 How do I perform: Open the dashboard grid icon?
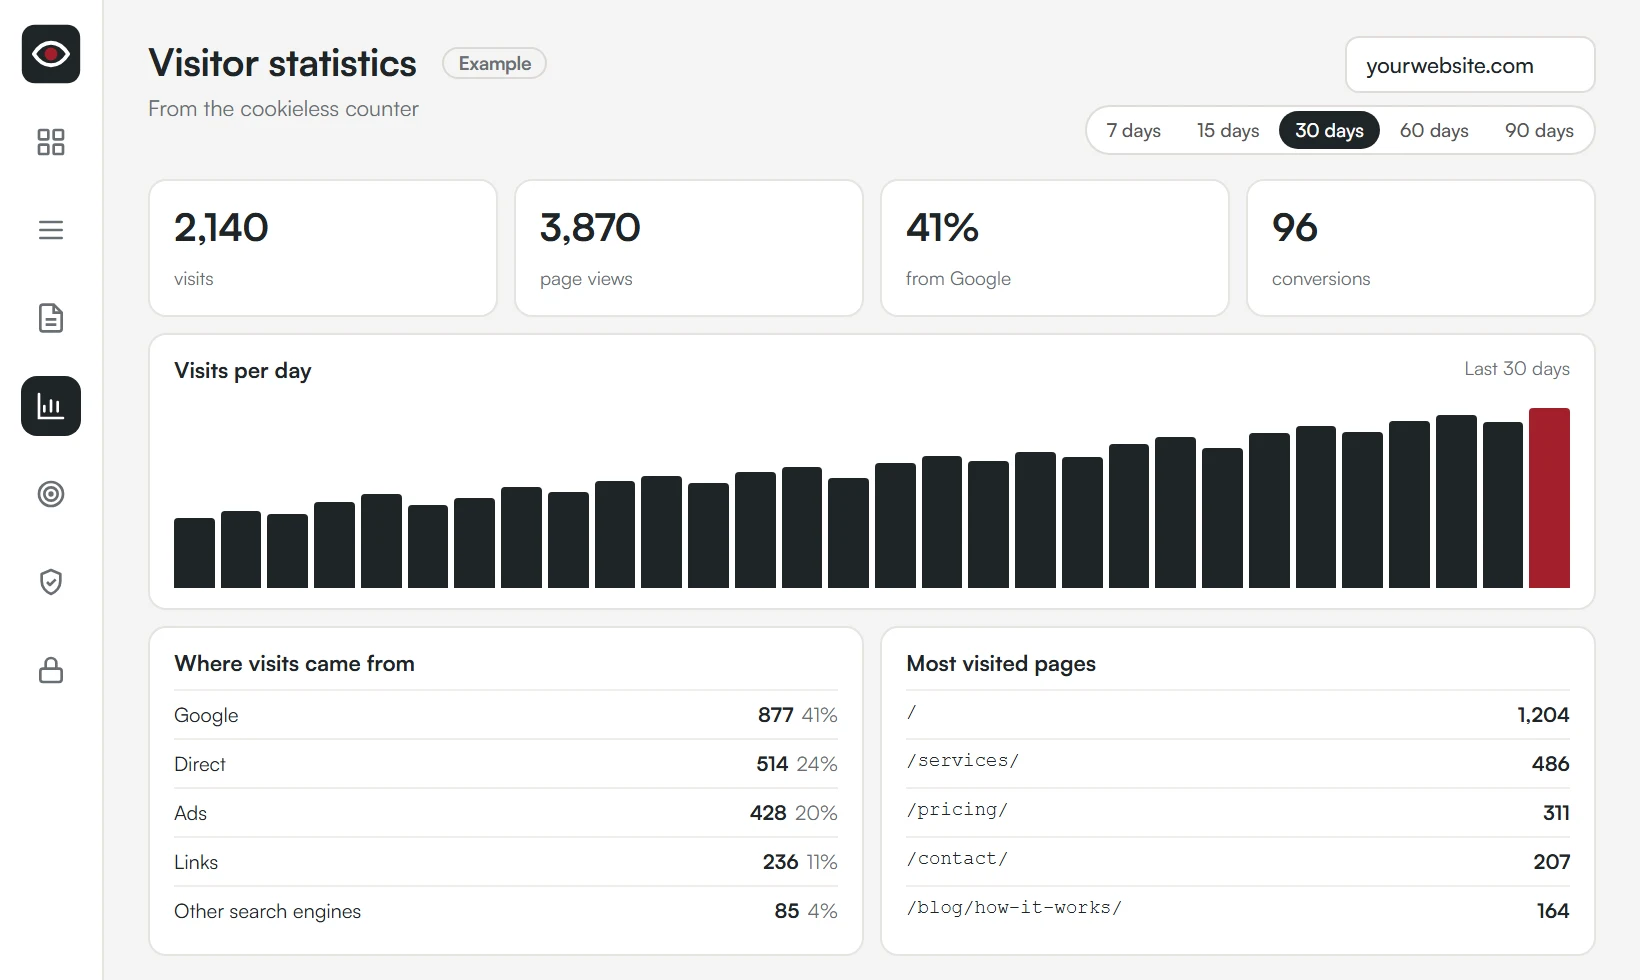point(51,142)
